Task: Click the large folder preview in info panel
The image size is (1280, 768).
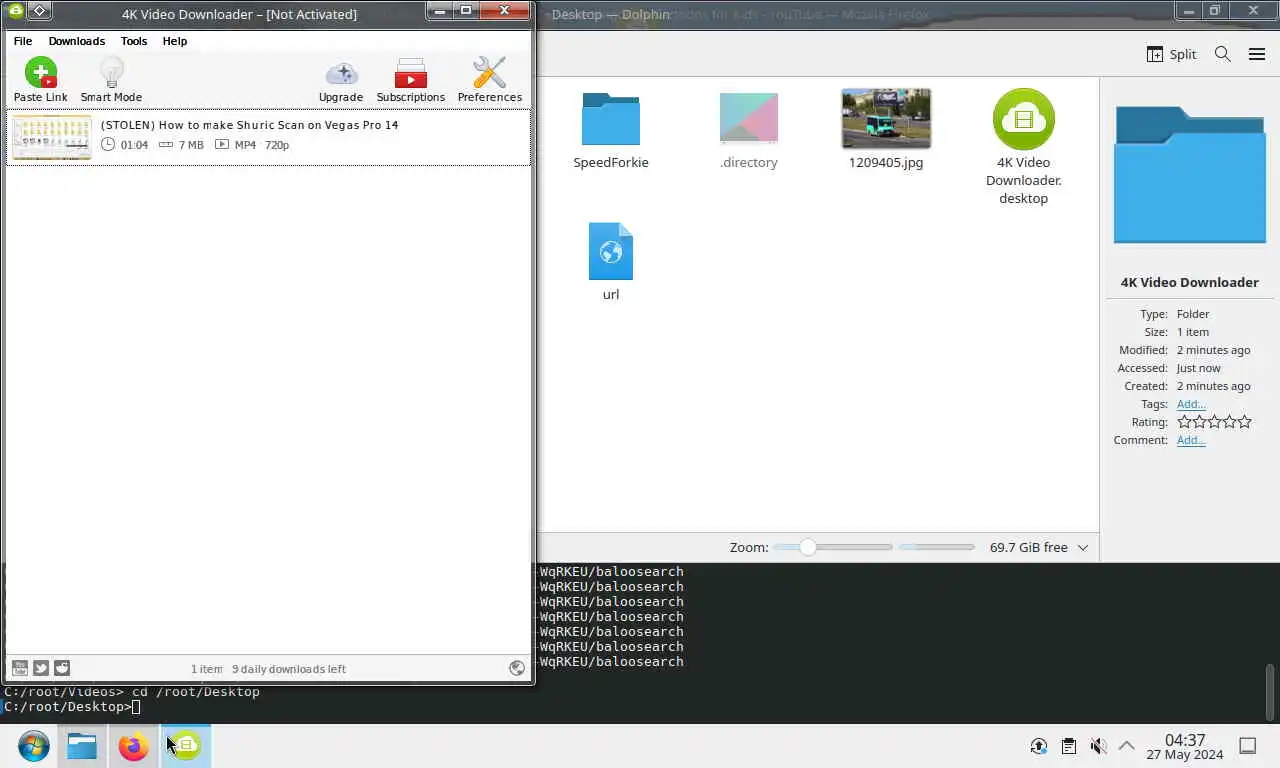Action: (x=1189, y=176)
